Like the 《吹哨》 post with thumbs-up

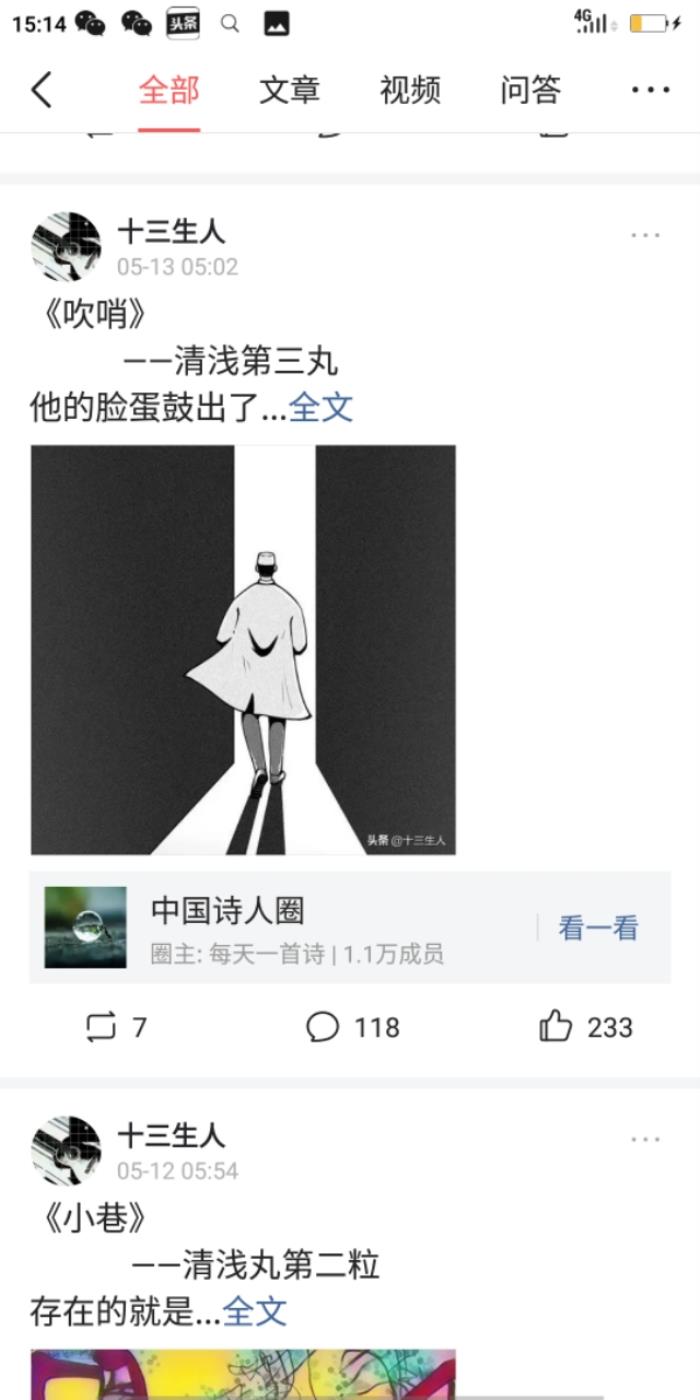[x=556, y=1026]
